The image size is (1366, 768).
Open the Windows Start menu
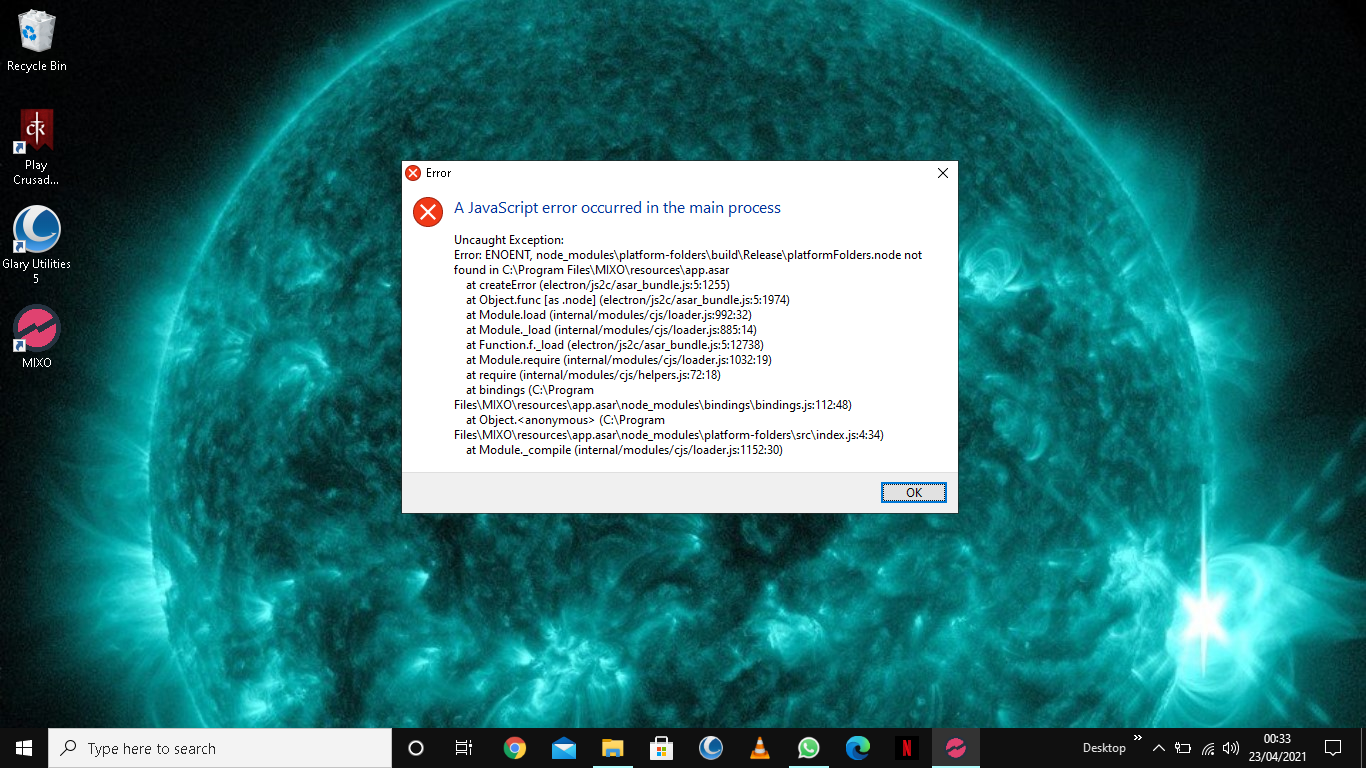[24, 748]
